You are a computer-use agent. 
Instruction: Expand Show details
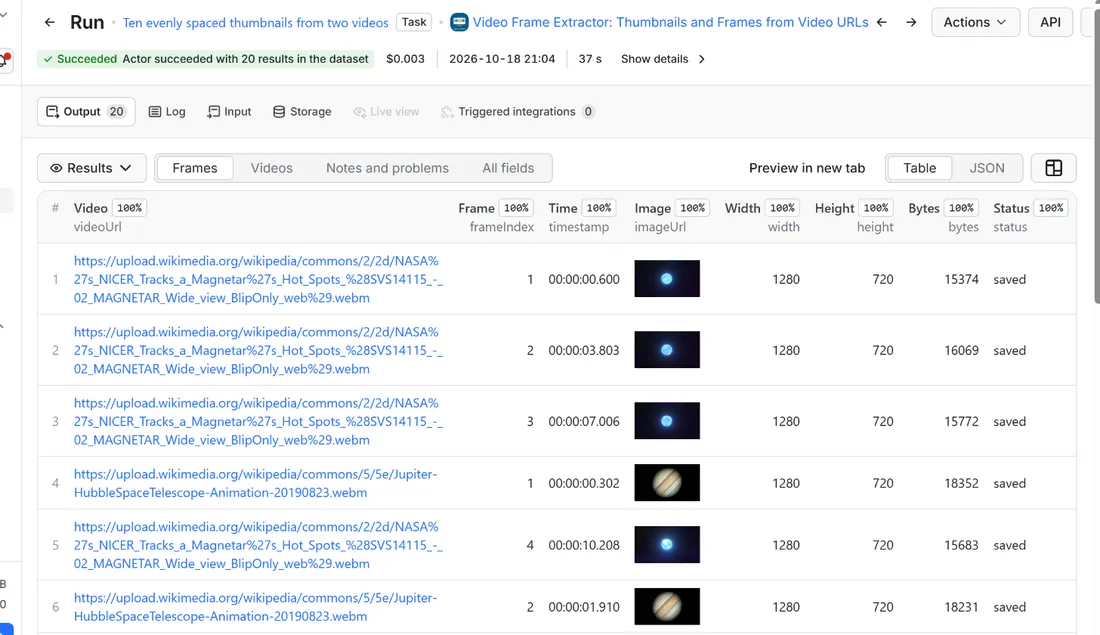click(663, 59)
